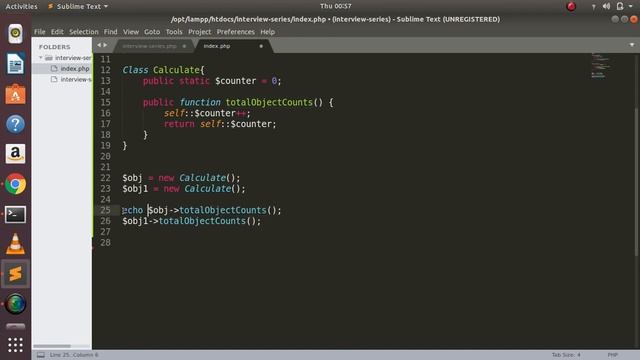Select the index.php tab
The width and height of the screenshot is (640, 360).
[x=217, y=46]
